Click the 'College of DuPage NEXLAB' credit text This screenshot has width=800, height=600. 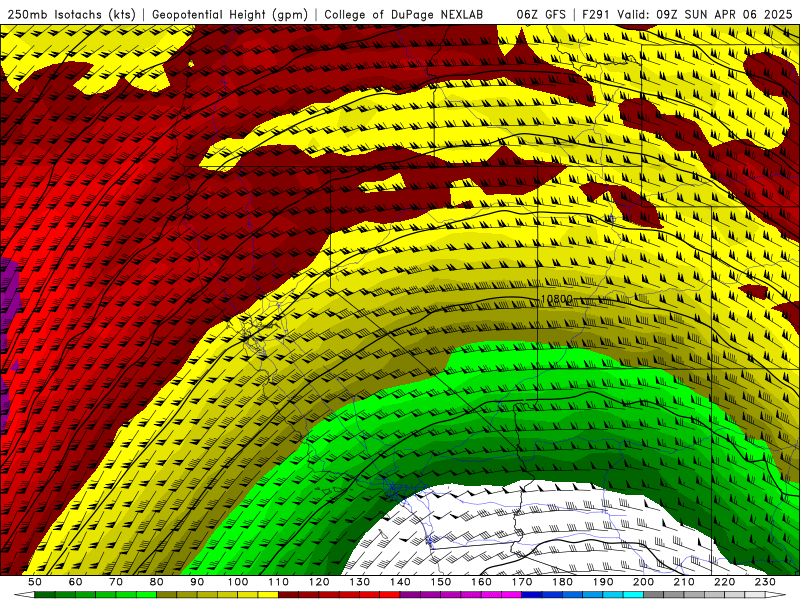pos(403,14)
